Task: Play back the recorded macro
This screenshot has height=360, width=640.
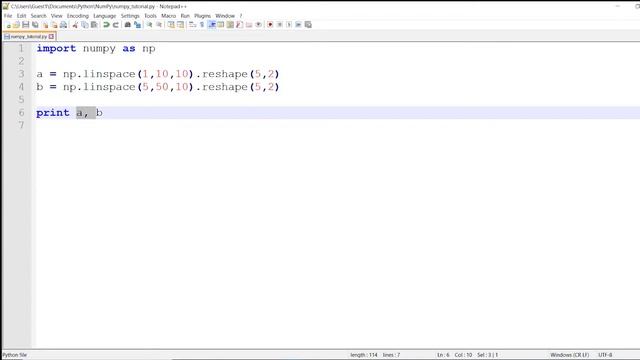Action: 289,25
